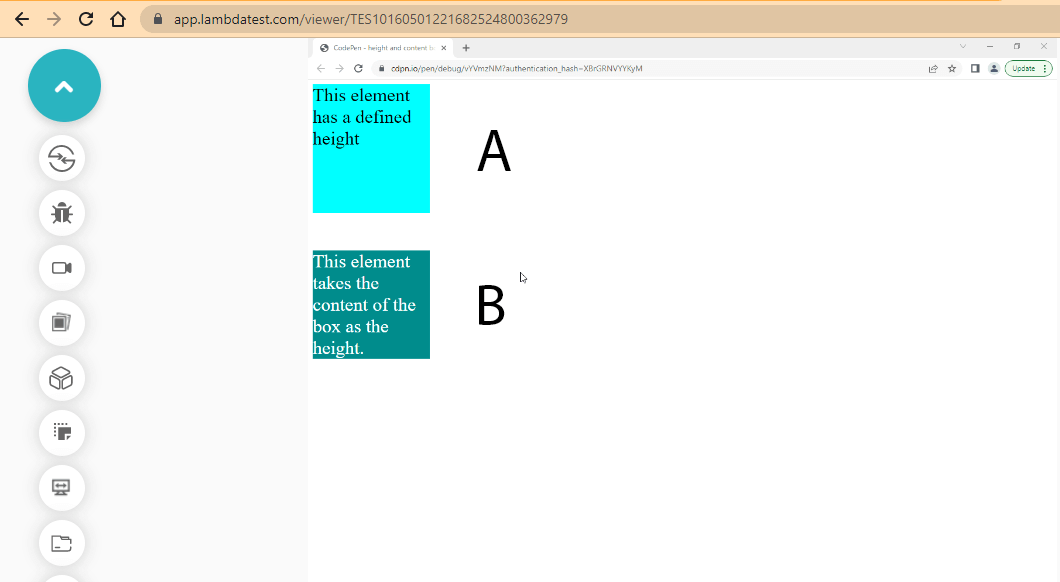Screen dimensions: 1060x582
Task: Open the files folder icon in the sidebar
Action: click(x=62, y=543)
